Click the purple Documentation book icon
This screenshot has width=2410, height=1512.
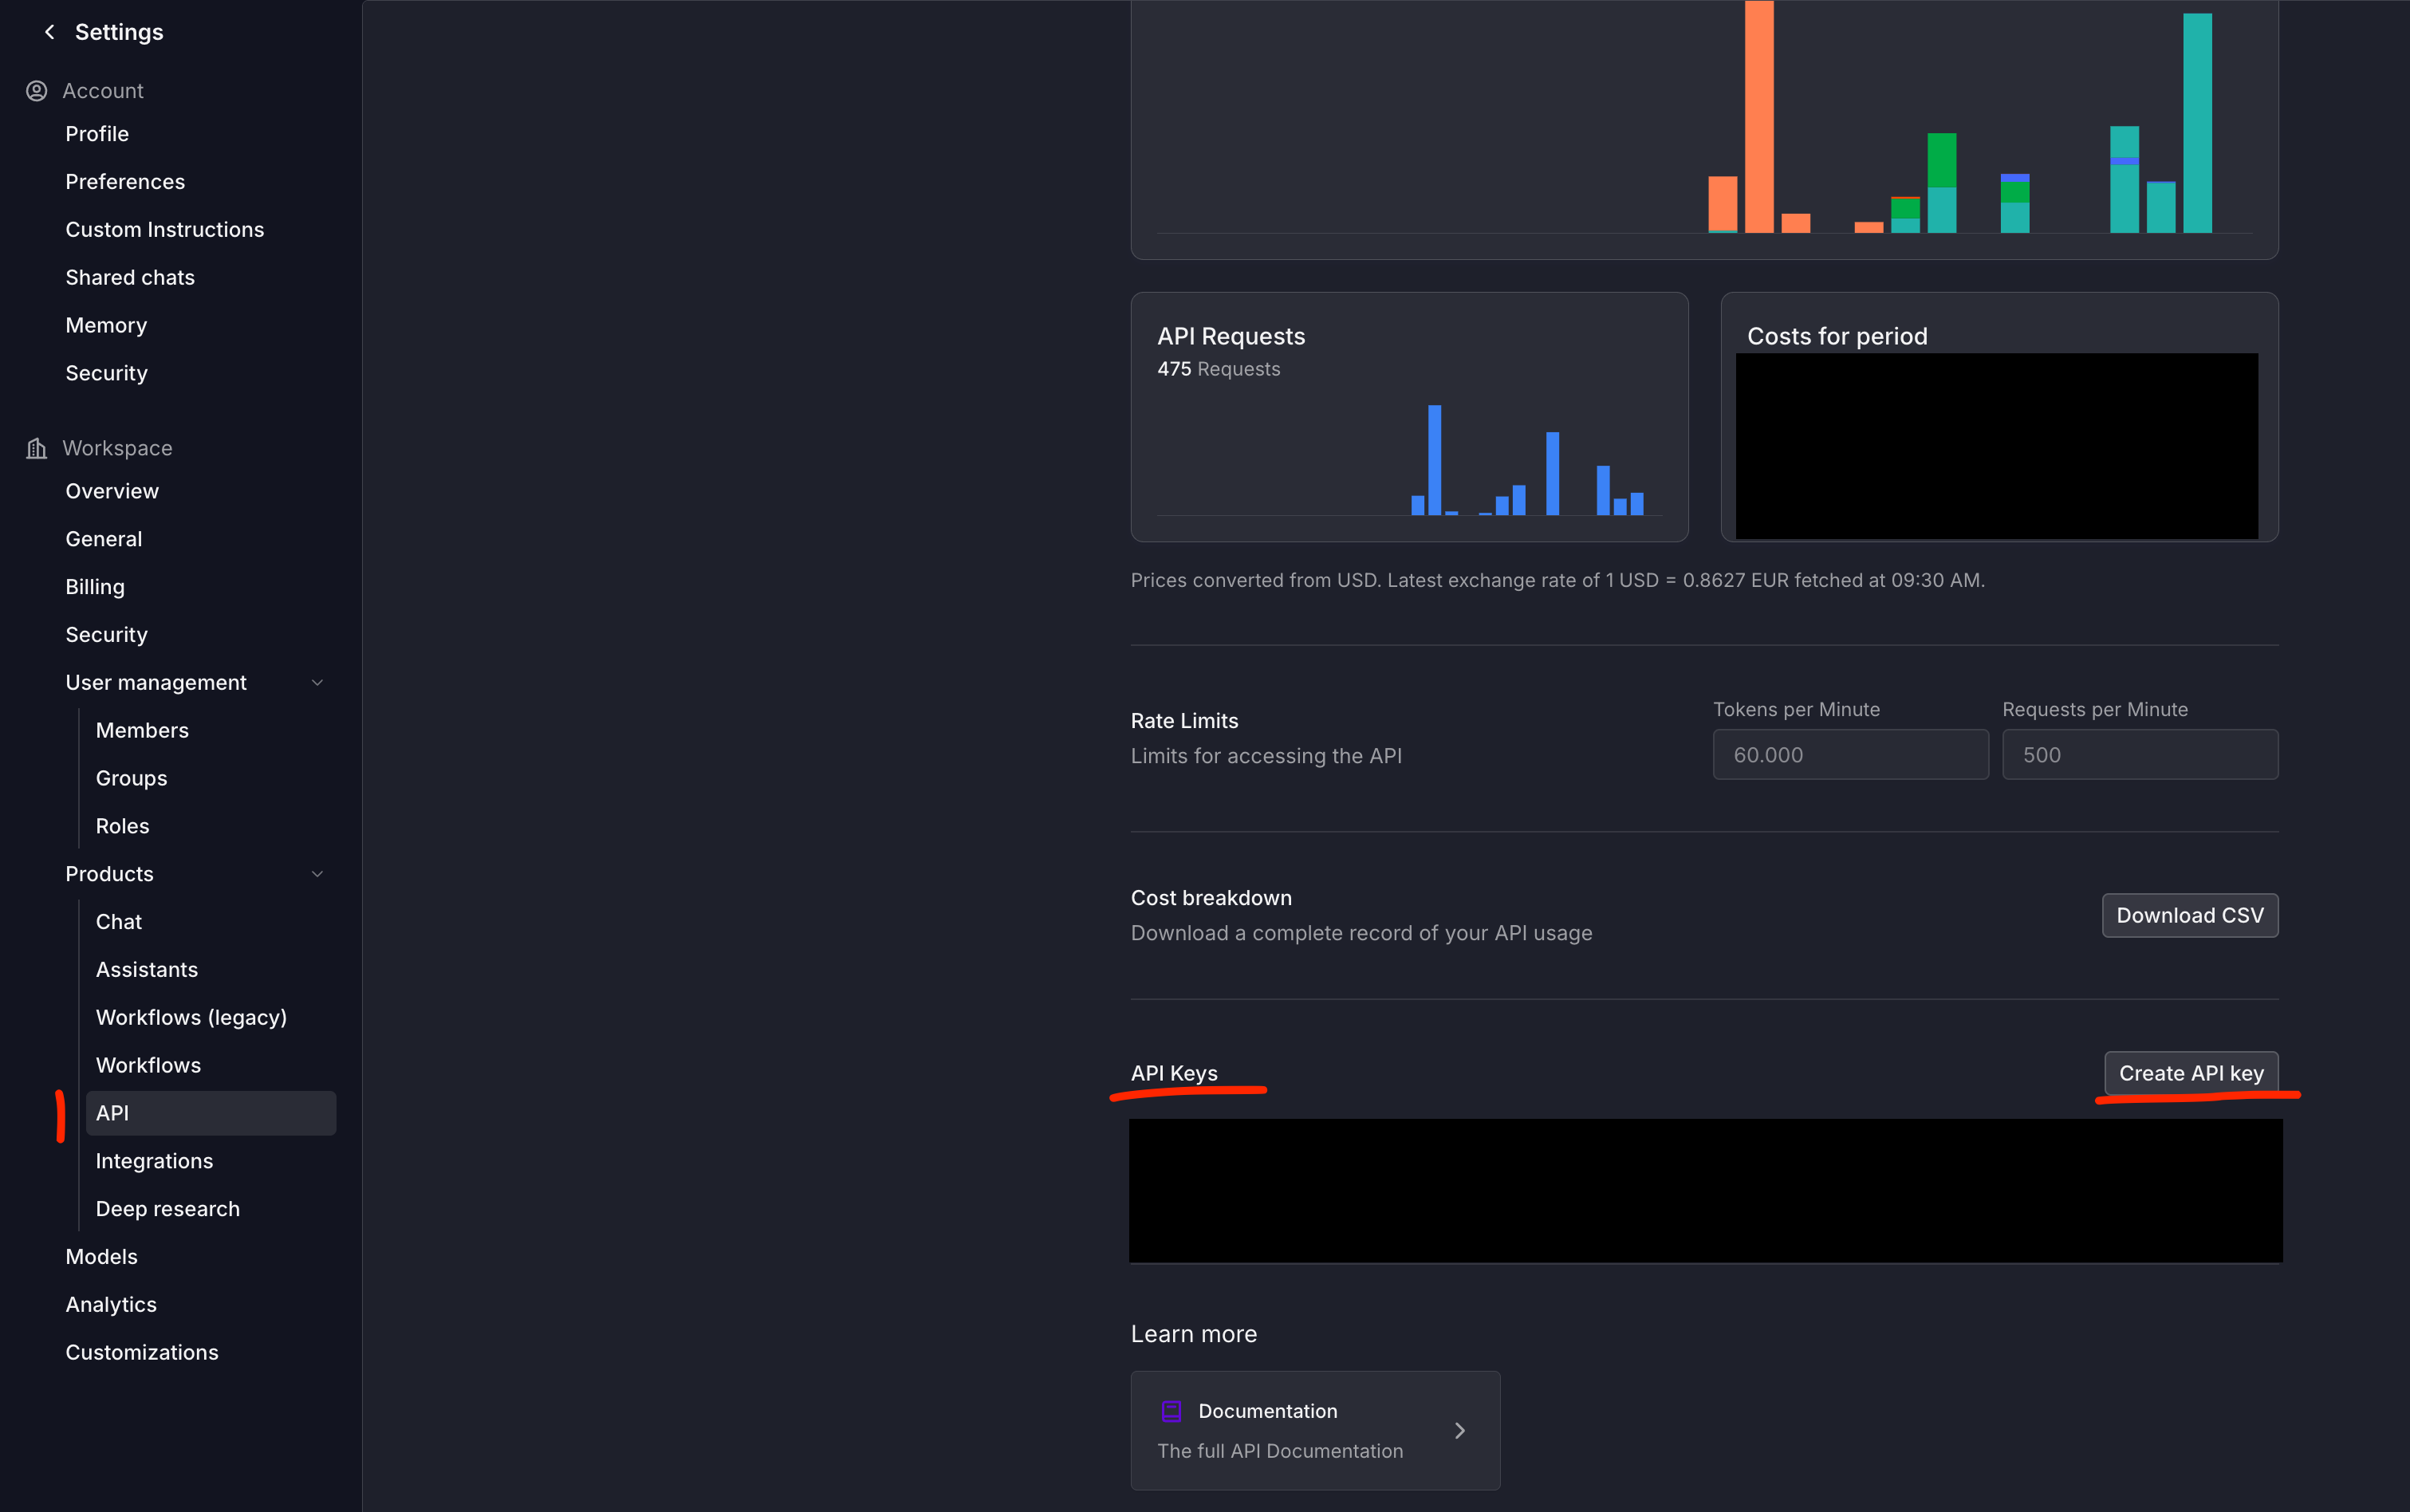click(1171, 1411)
